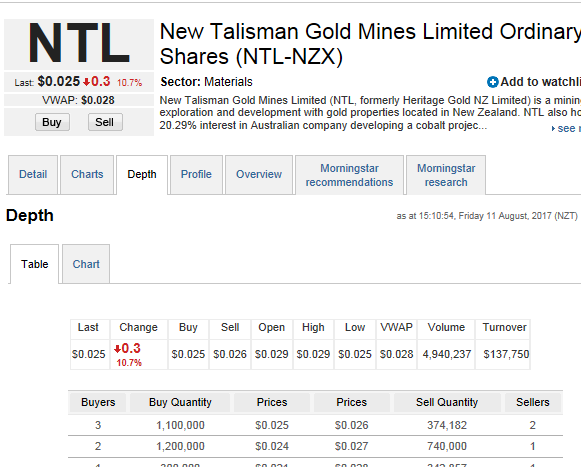Click the change down arrow in summary table
The image size is (581, 467).
117,349
